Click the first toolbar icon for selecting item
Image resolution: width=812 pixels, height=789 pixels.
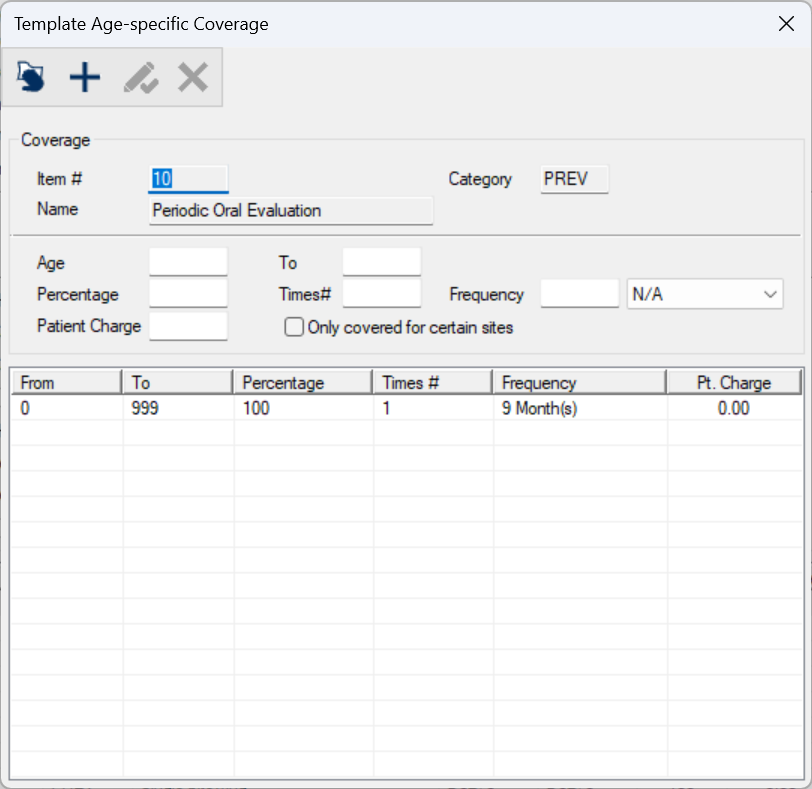(31, 77)
